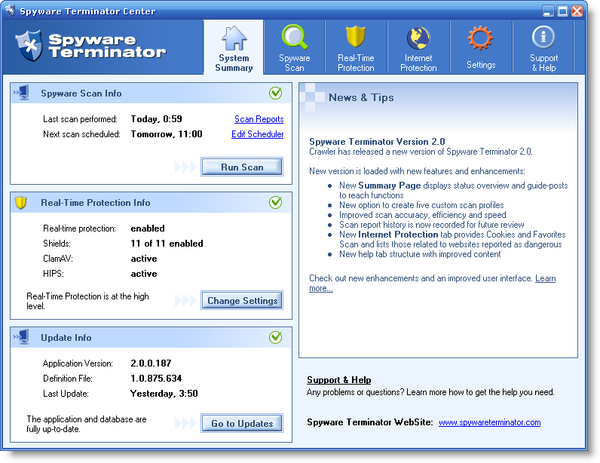Minimize the Spyware Terminator Center window
The height and width of the screenshot is (463, 600).
point(548,11)
